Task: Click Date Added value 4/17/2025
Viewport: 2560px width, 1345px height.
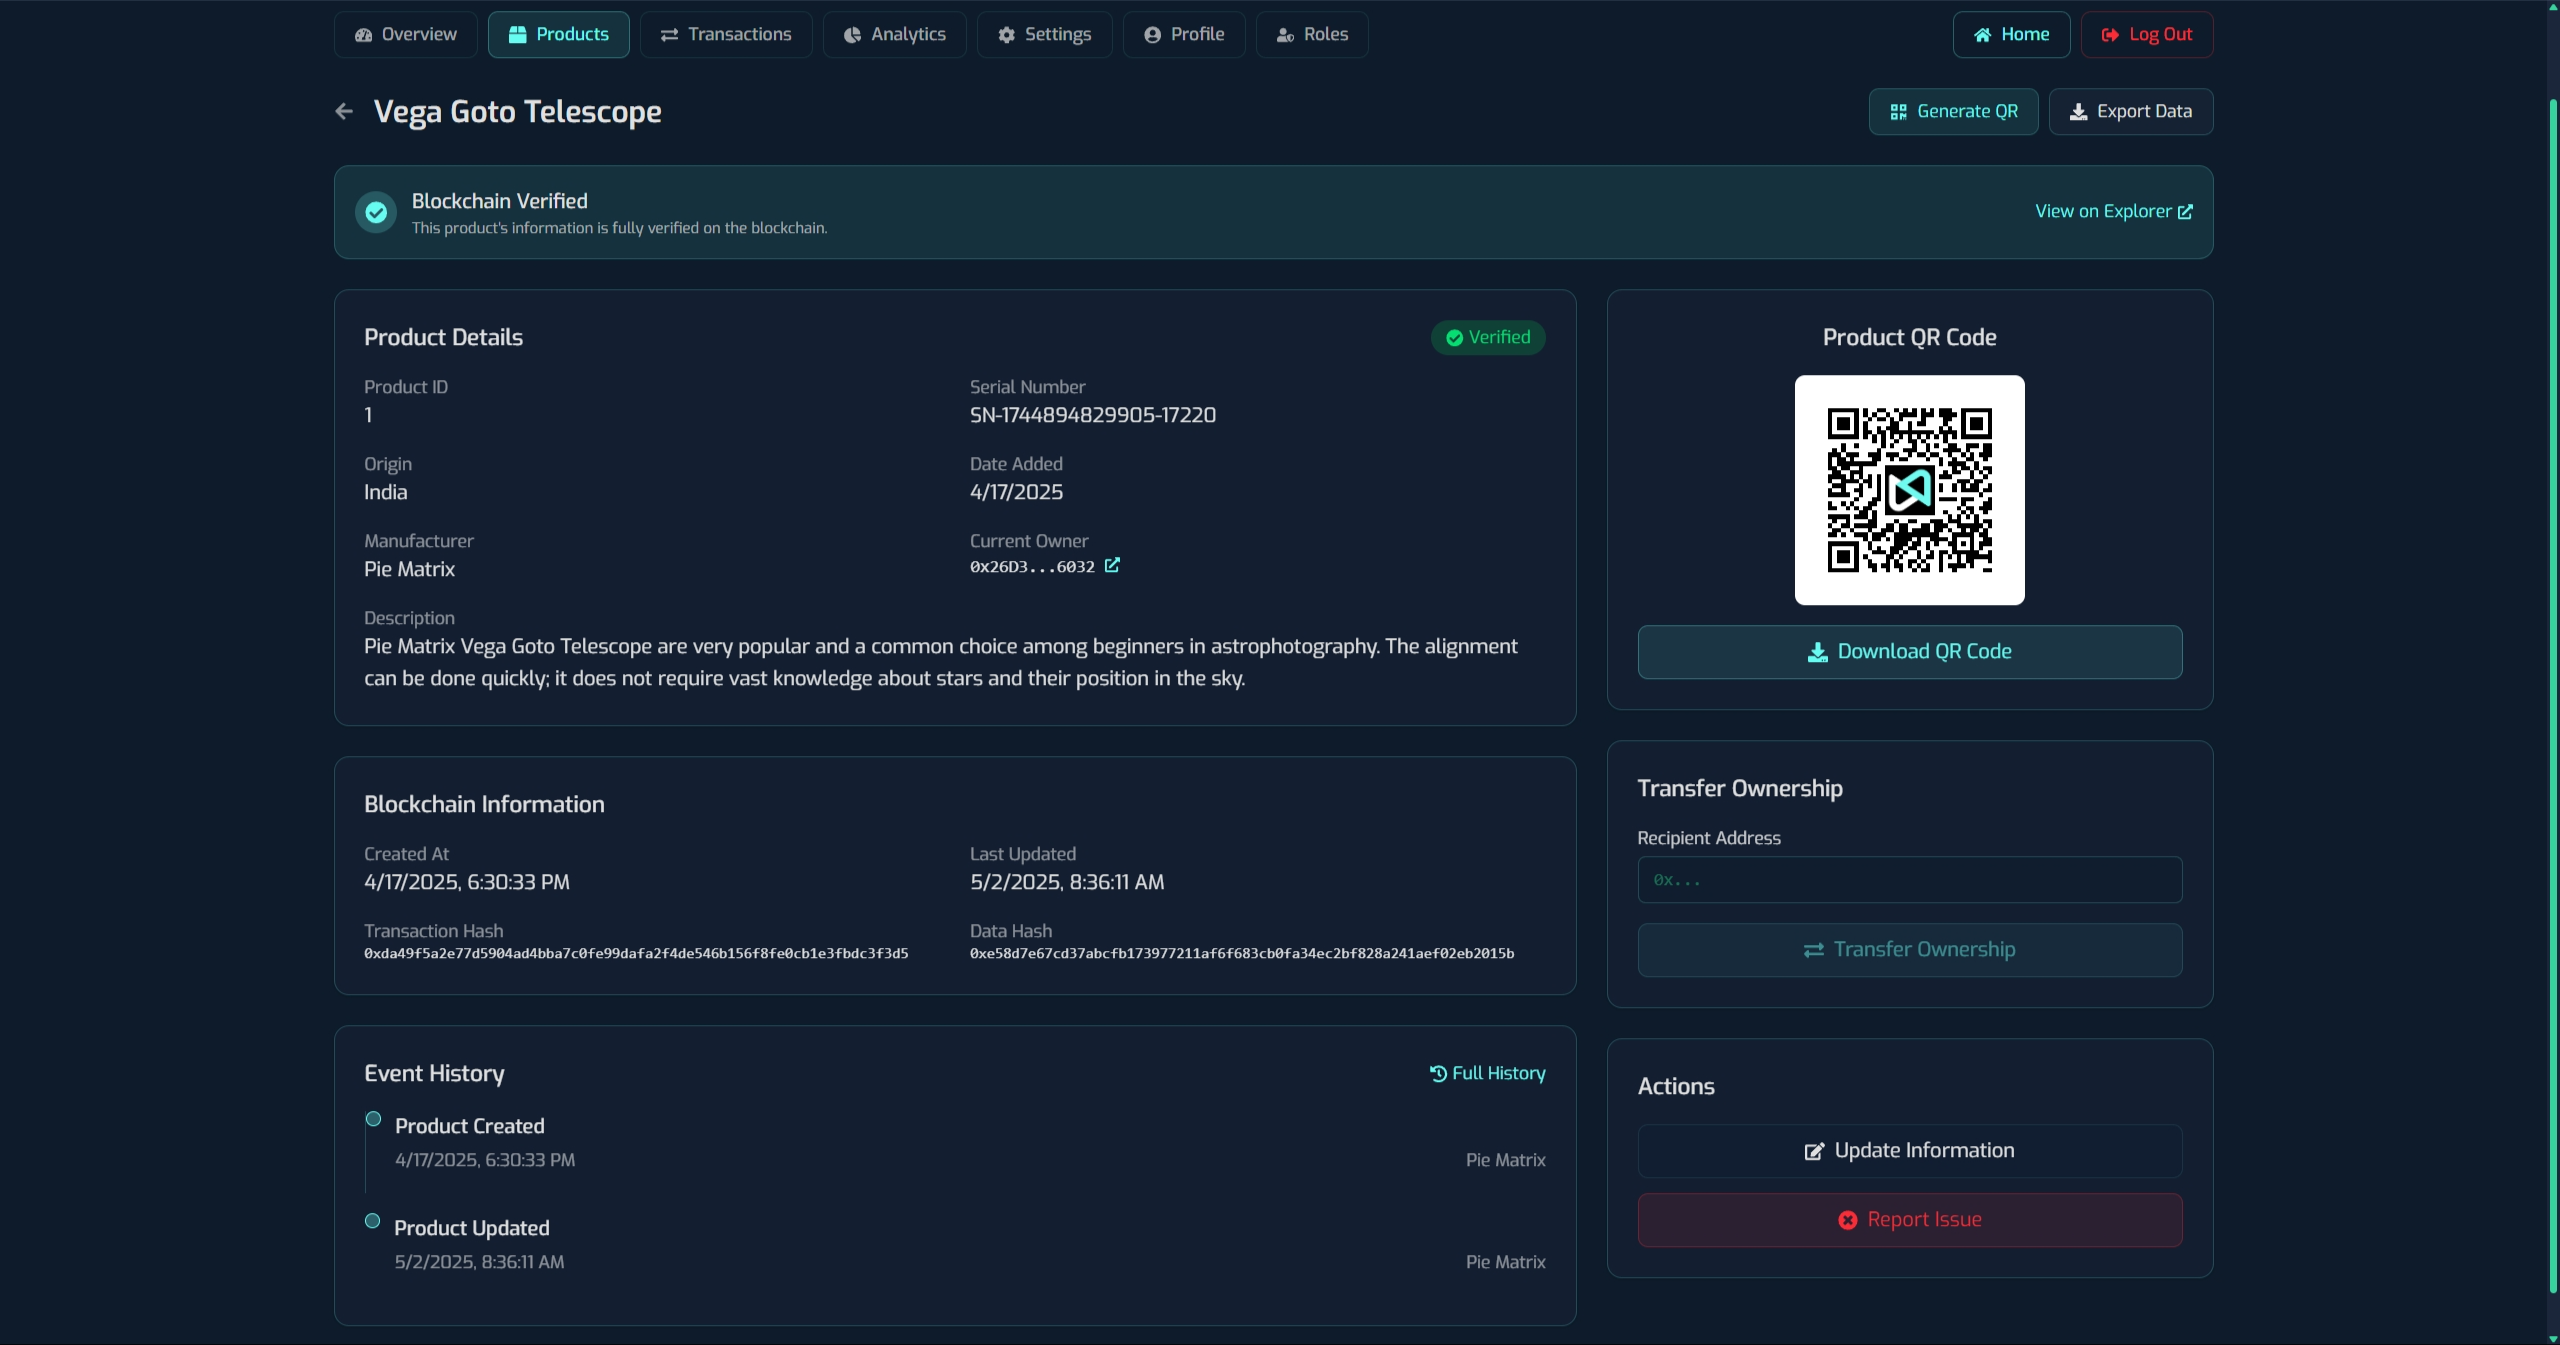Action: [1016, 491]
